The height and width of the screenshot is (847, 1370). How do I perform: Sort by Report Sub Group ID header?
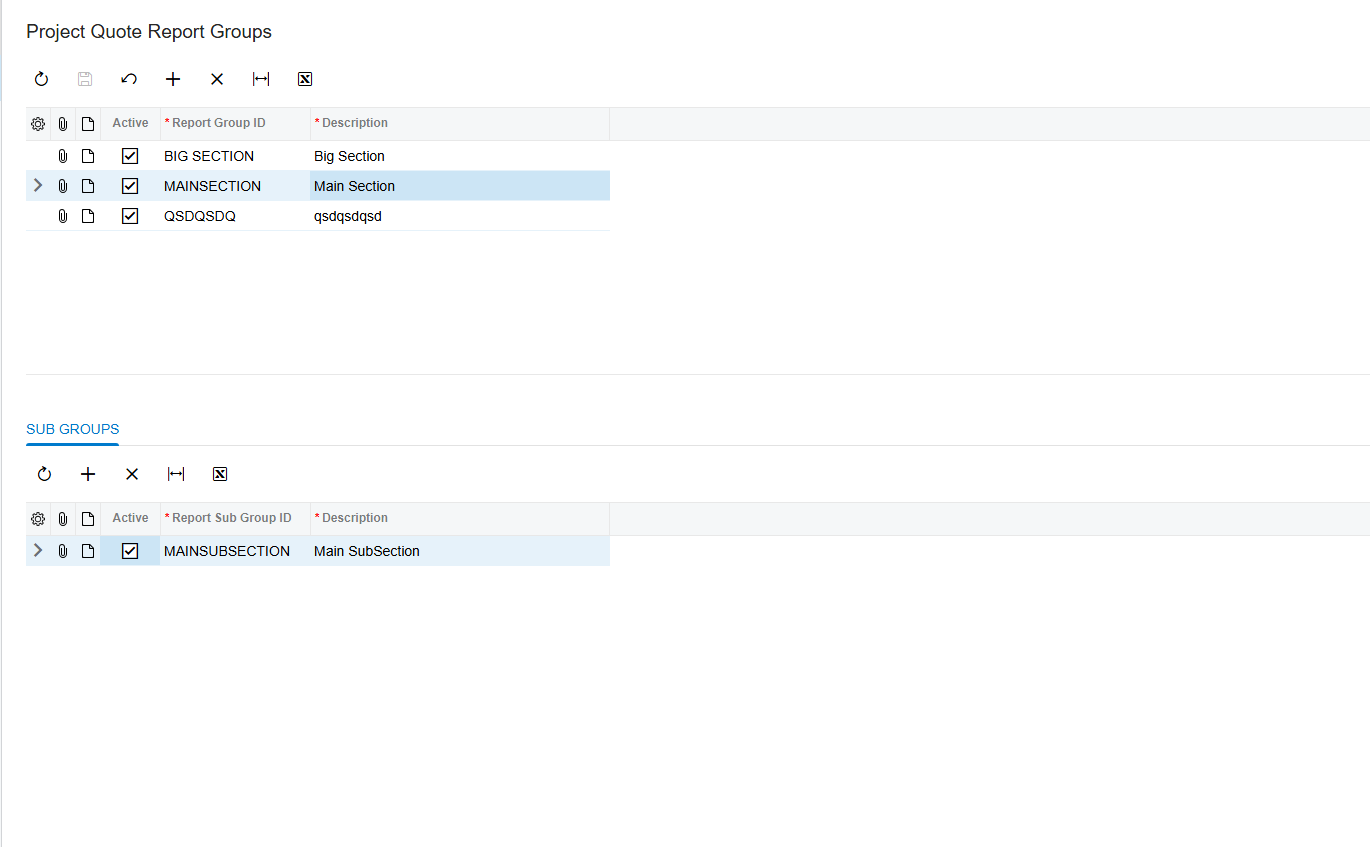[235, 518]
